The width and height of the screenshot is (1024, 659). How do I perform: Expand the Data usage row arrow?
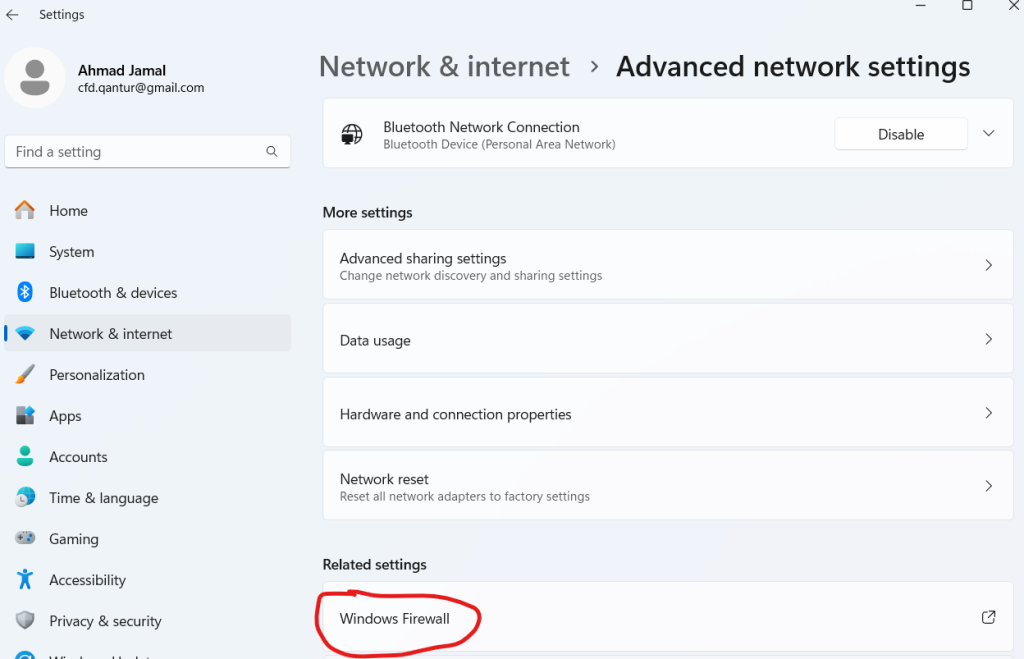tap(988, 340)
